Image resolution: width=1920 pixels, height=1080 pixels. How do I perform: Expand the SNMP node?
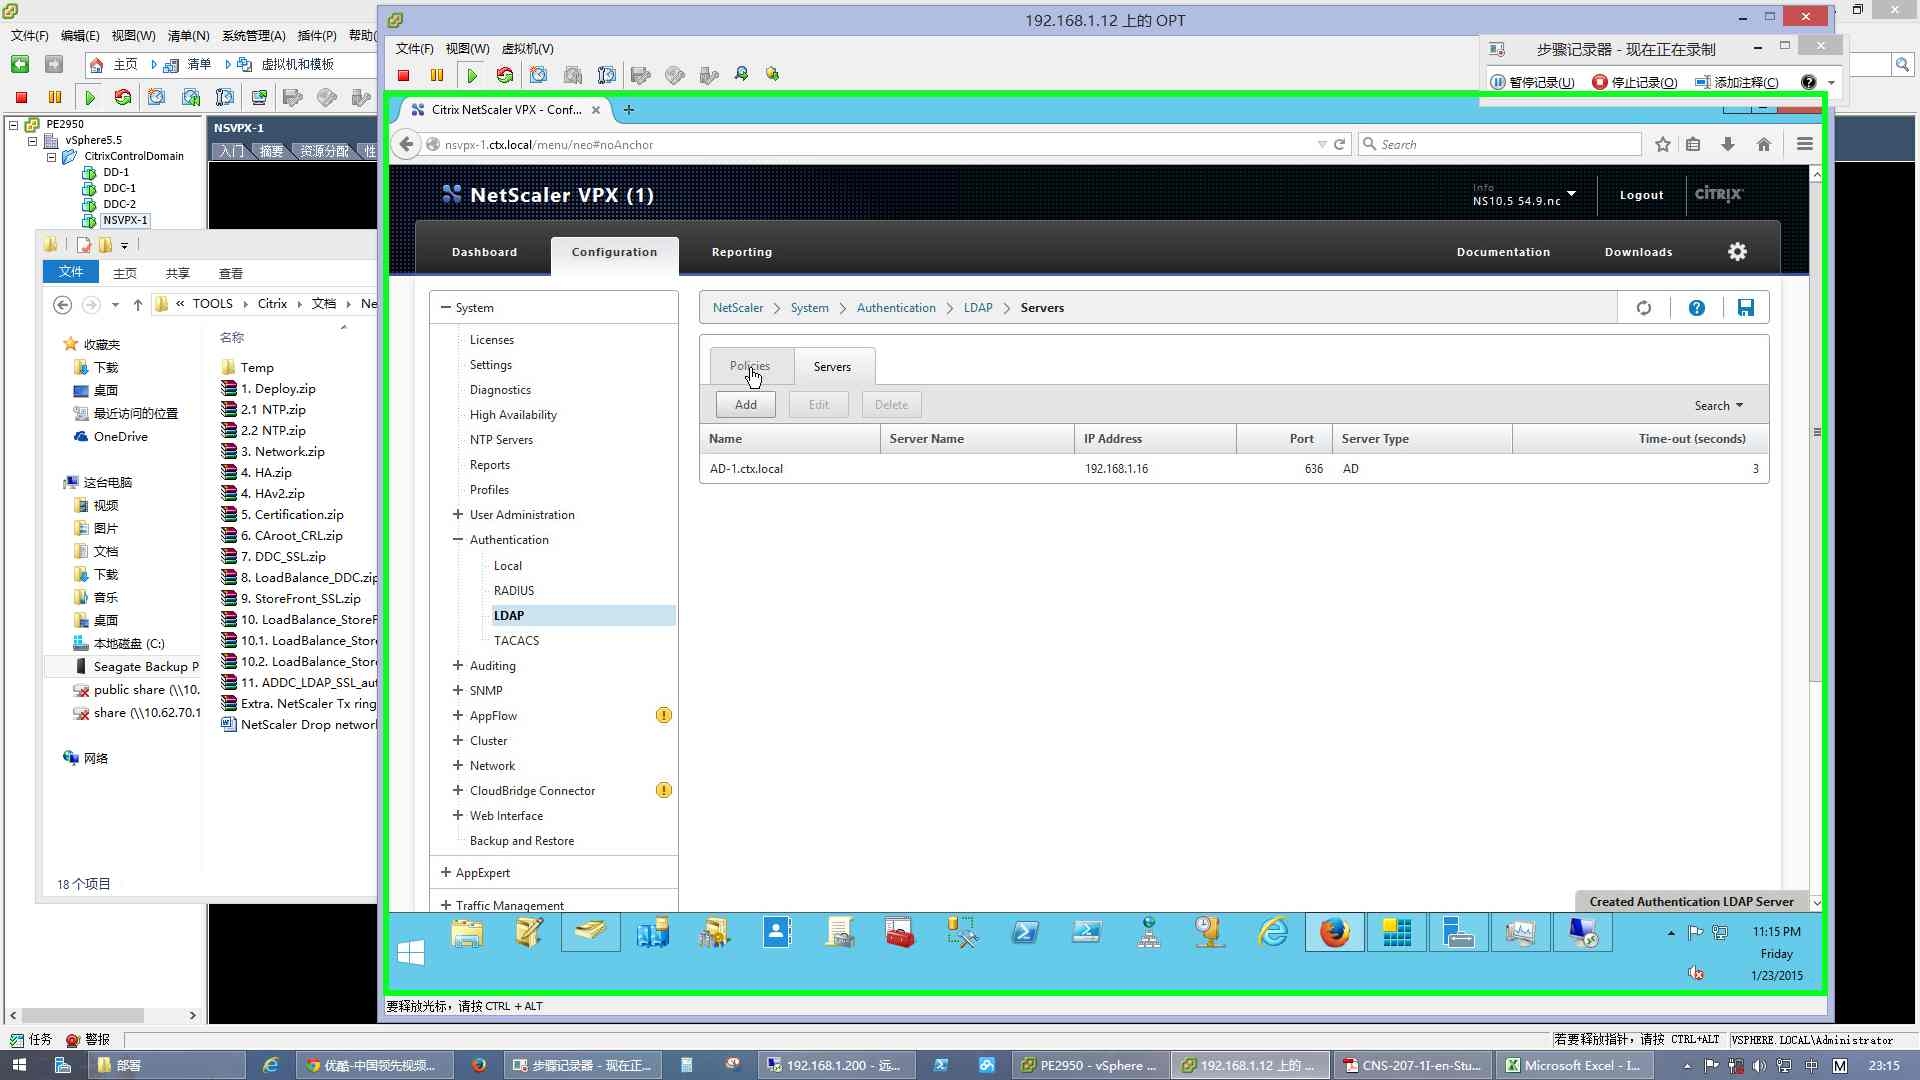[x=458, y=690]
